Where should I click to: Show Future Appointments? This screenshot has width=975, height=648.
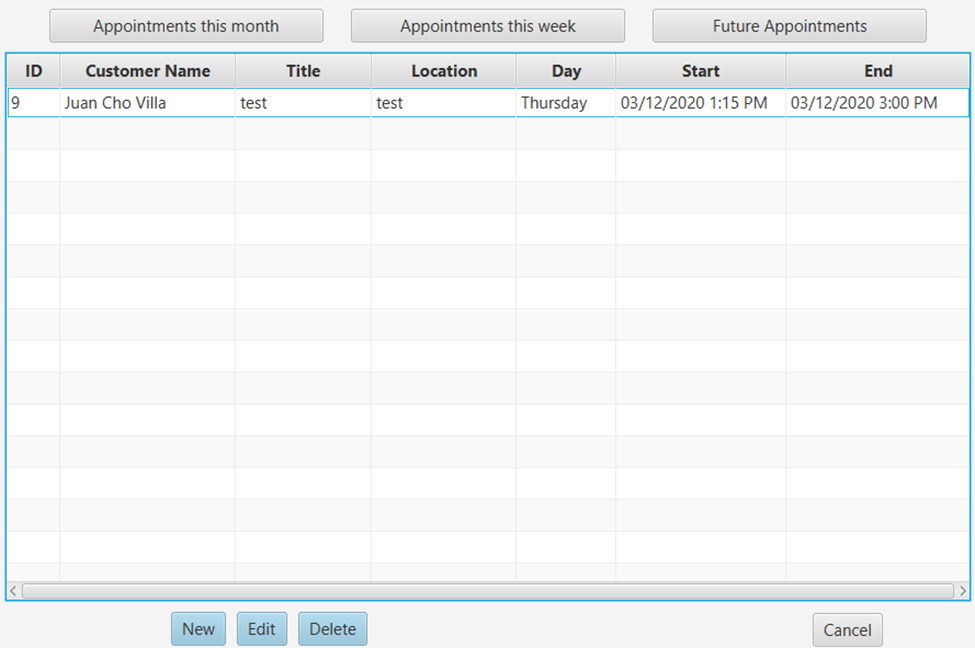pos(789,26)
